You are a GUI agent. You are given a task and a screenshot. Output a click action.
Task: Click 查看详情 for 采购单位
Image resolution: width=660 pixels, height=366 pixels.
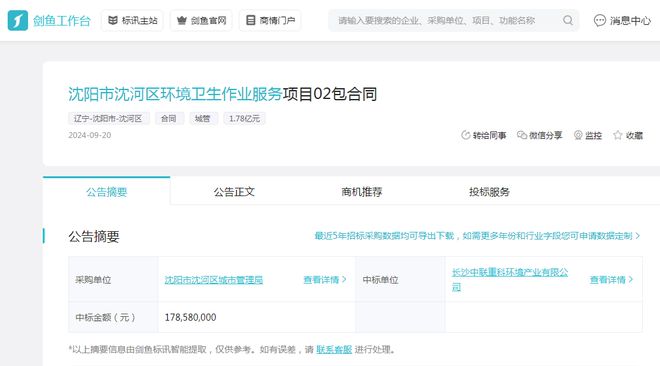click(x=325, y=279)
